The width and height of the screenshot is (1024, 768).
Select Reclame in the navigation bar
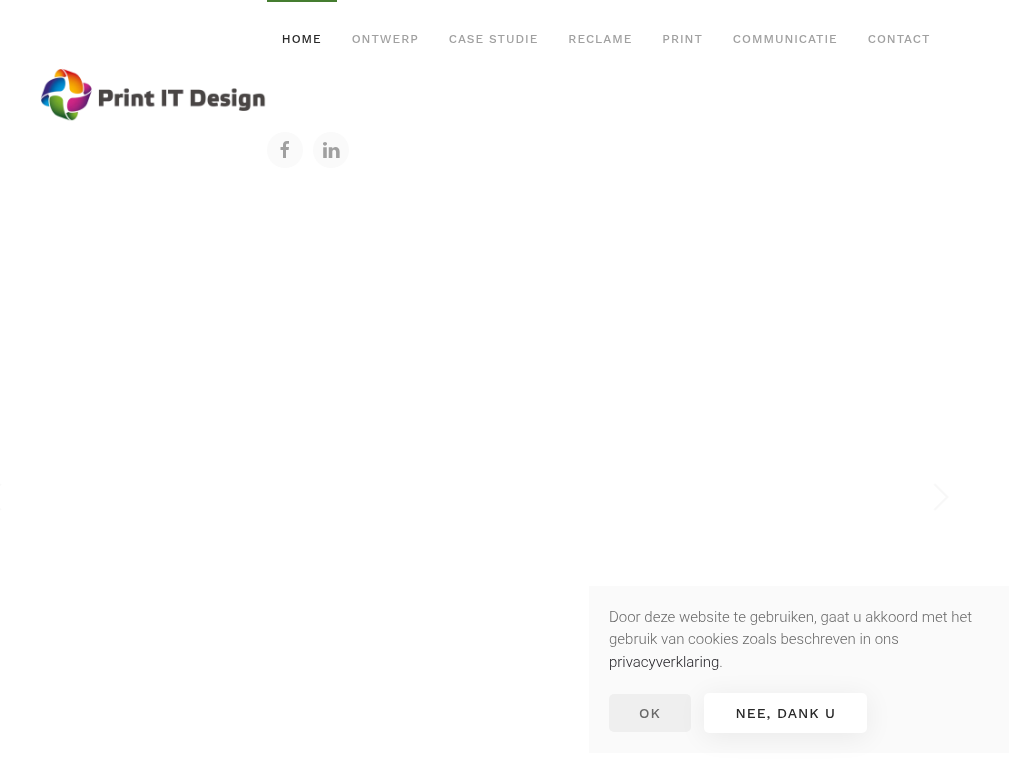[600, 39]
